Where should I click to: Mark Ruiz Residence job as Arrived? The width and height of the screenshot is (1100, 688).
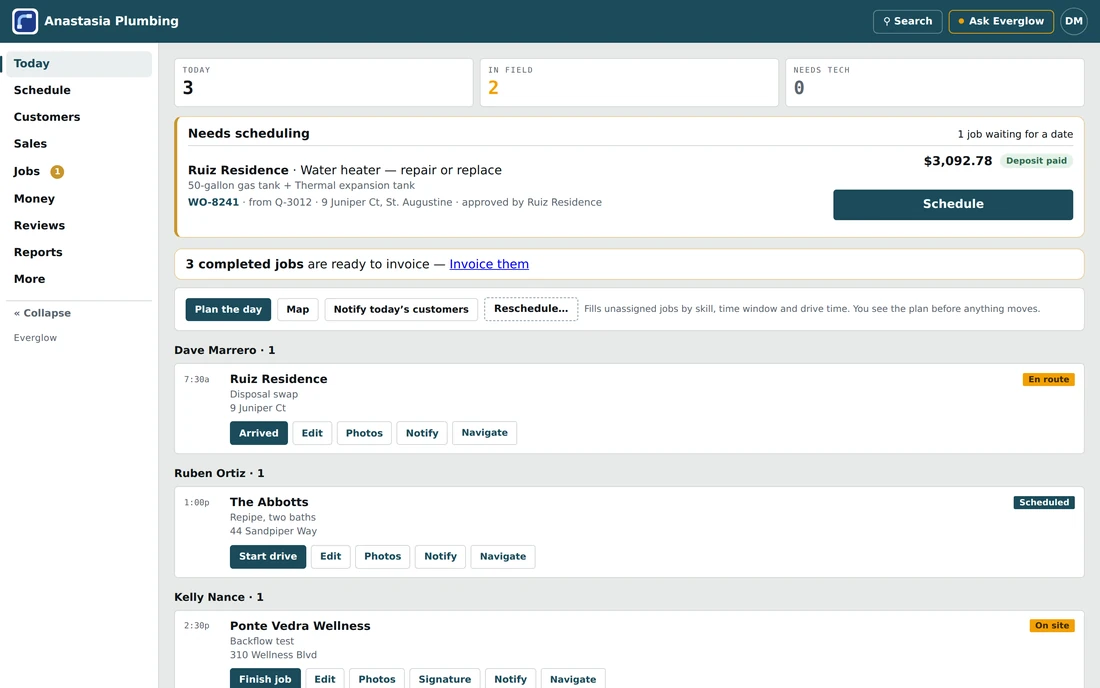tap(259, 433)
